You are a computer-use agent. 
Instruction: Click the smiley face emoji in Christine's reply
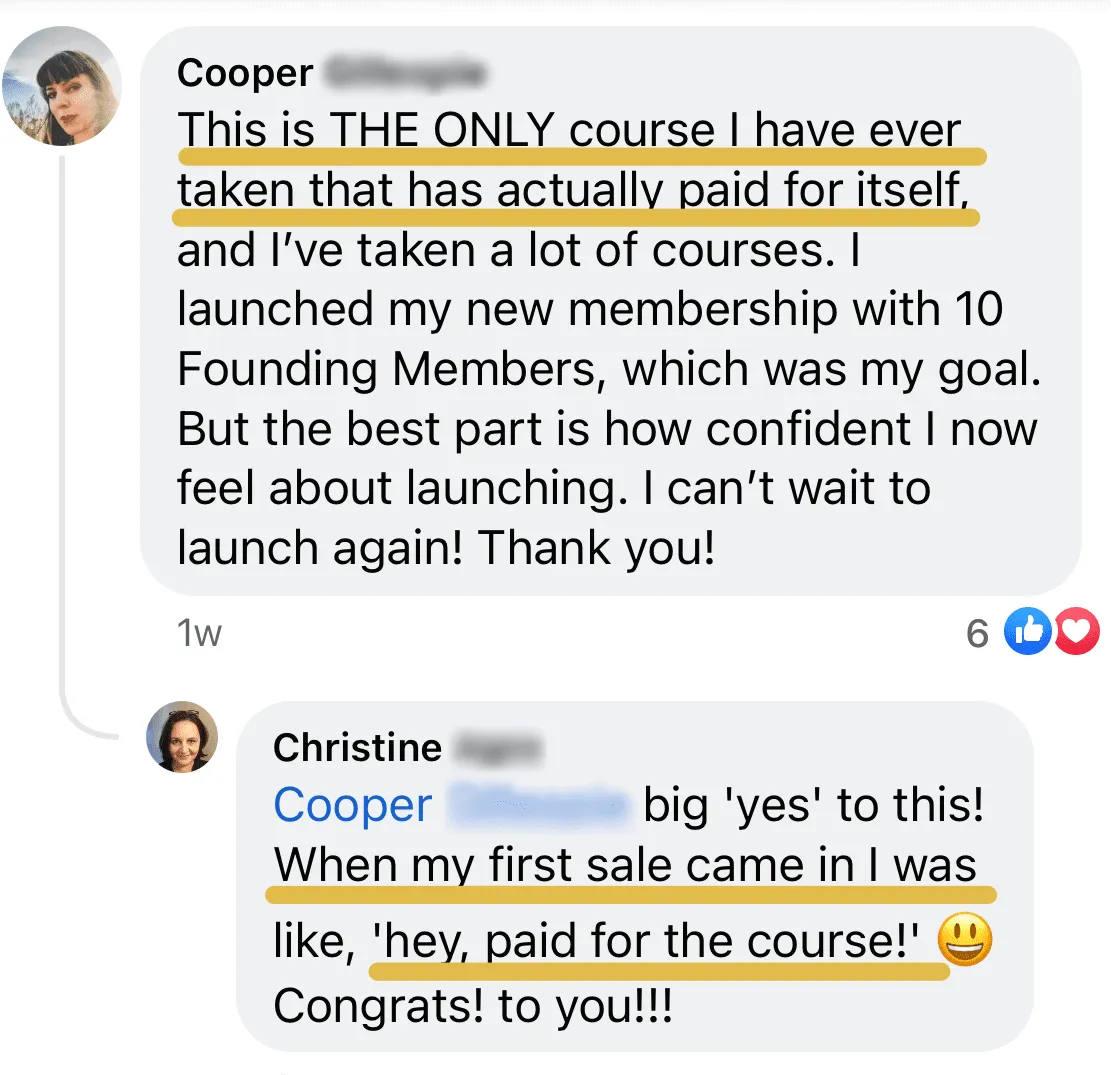click(x=964, y=939)
